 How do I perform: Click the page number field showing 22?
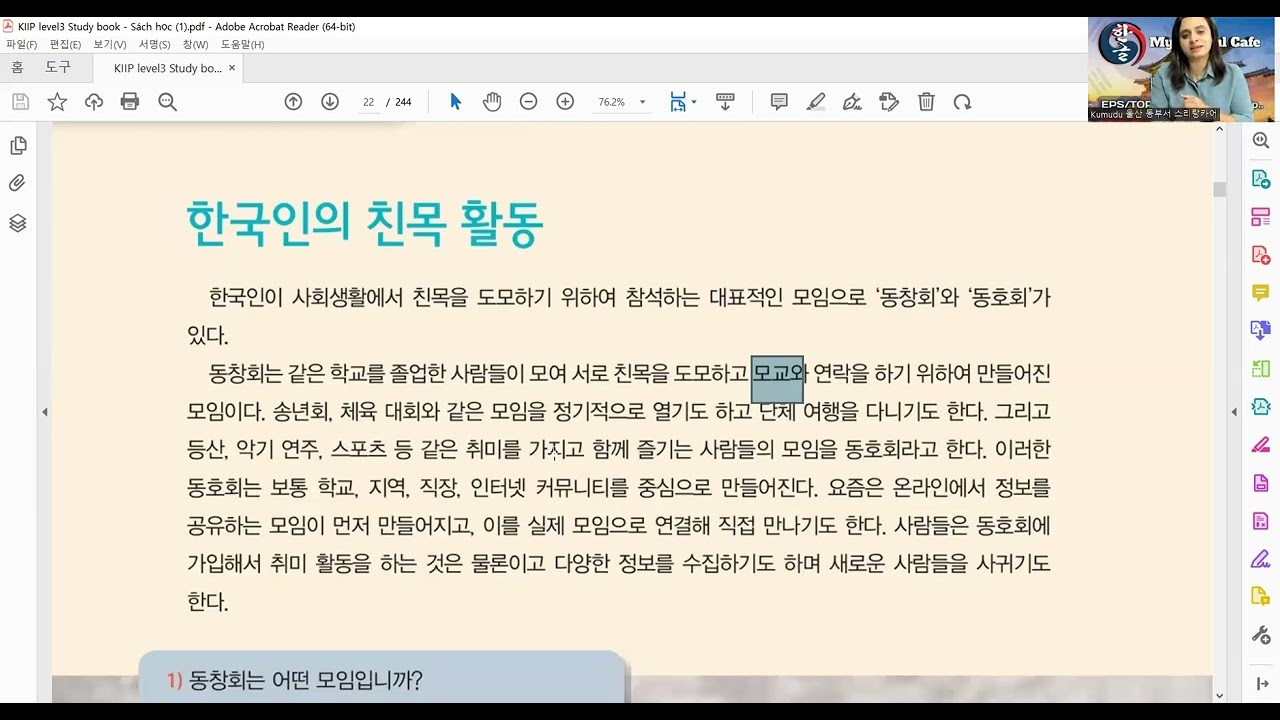pos(368,102)
